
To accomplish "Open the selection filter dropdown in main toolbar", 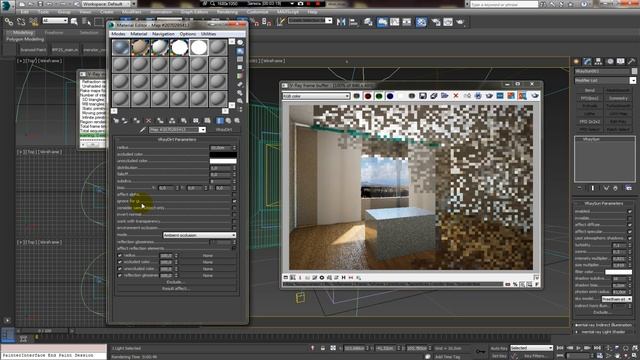I will pos(55,20).
